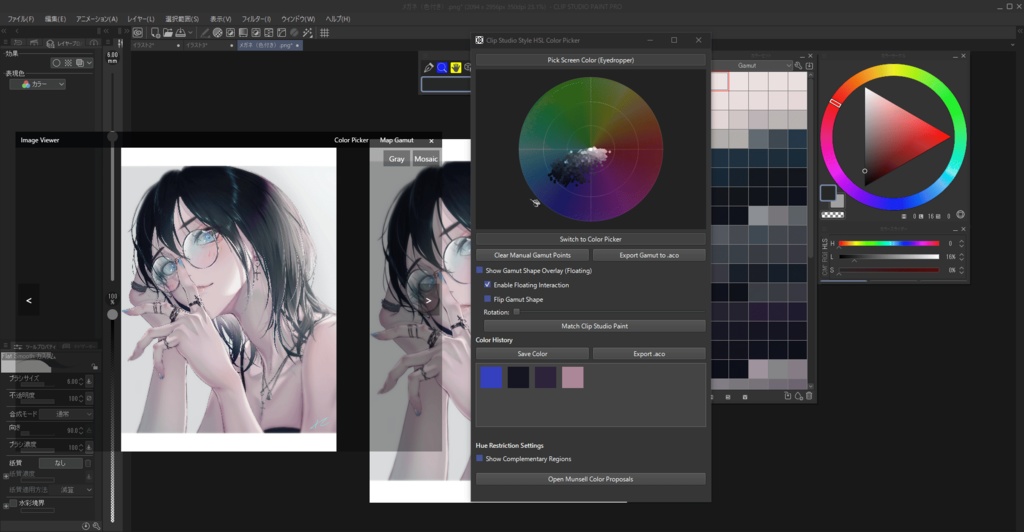This screenshot has width=1024, height=532.
Task: Open the Gamut color set dropdown
Action: pos(752,65)
